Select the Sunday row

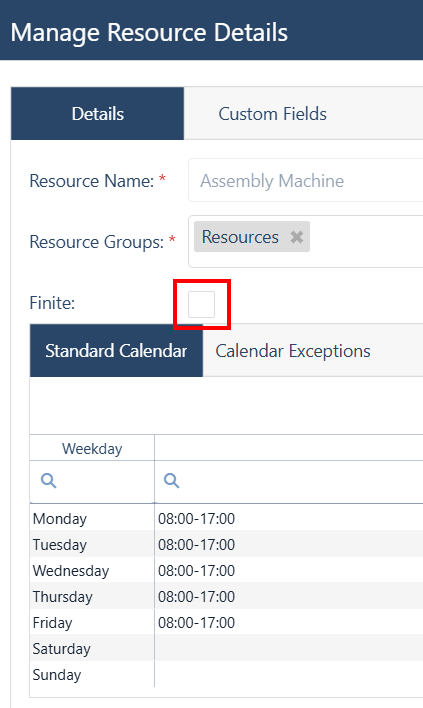pyautogui.click(x=227, y=675)
